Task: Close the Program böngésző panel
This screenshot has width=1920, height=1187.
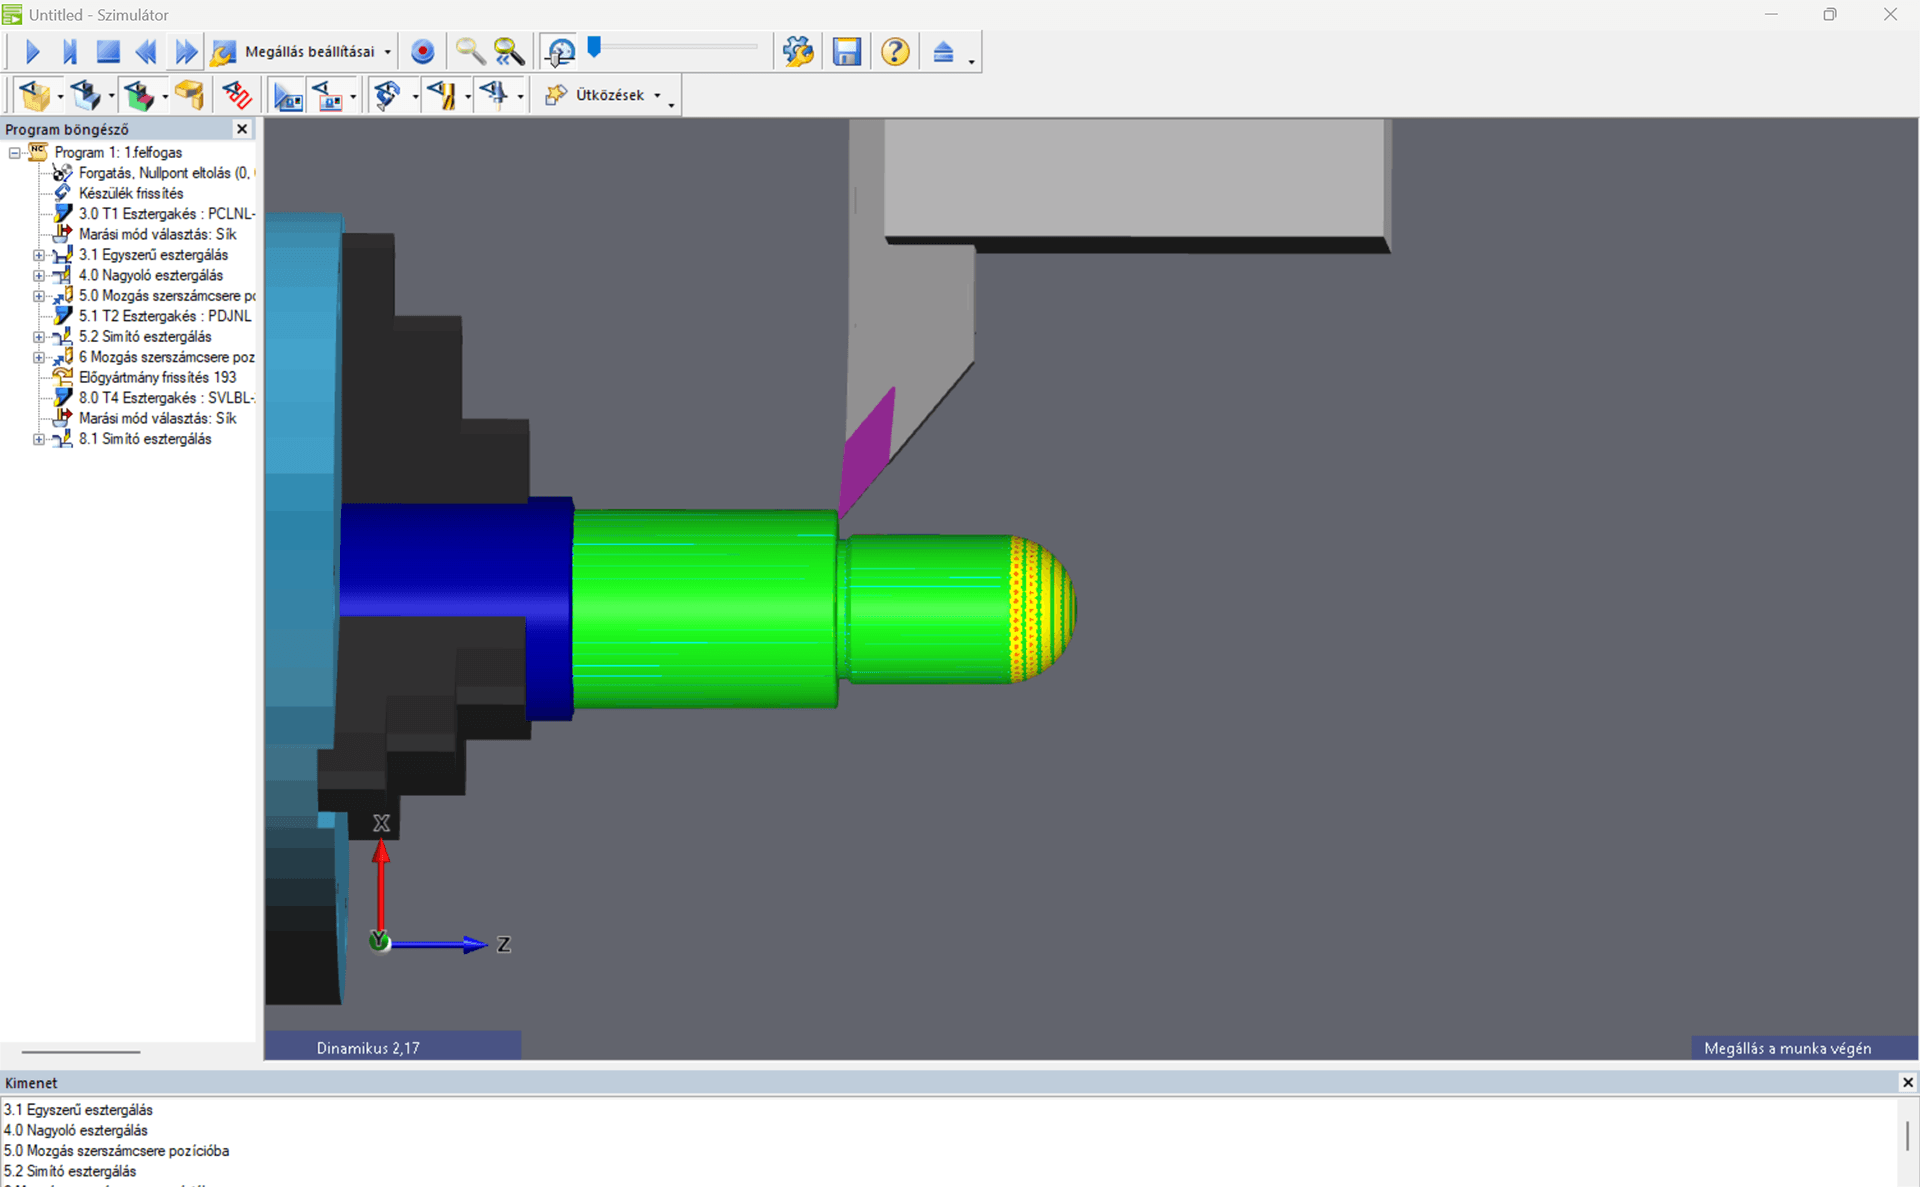Action: tap(242, 129)
